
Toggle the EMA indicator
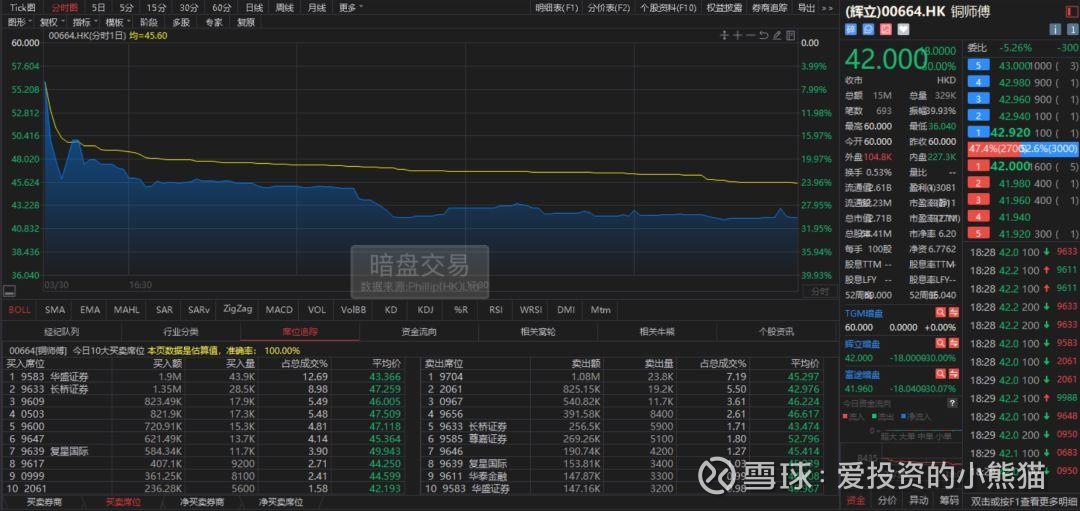pos(90,310)
